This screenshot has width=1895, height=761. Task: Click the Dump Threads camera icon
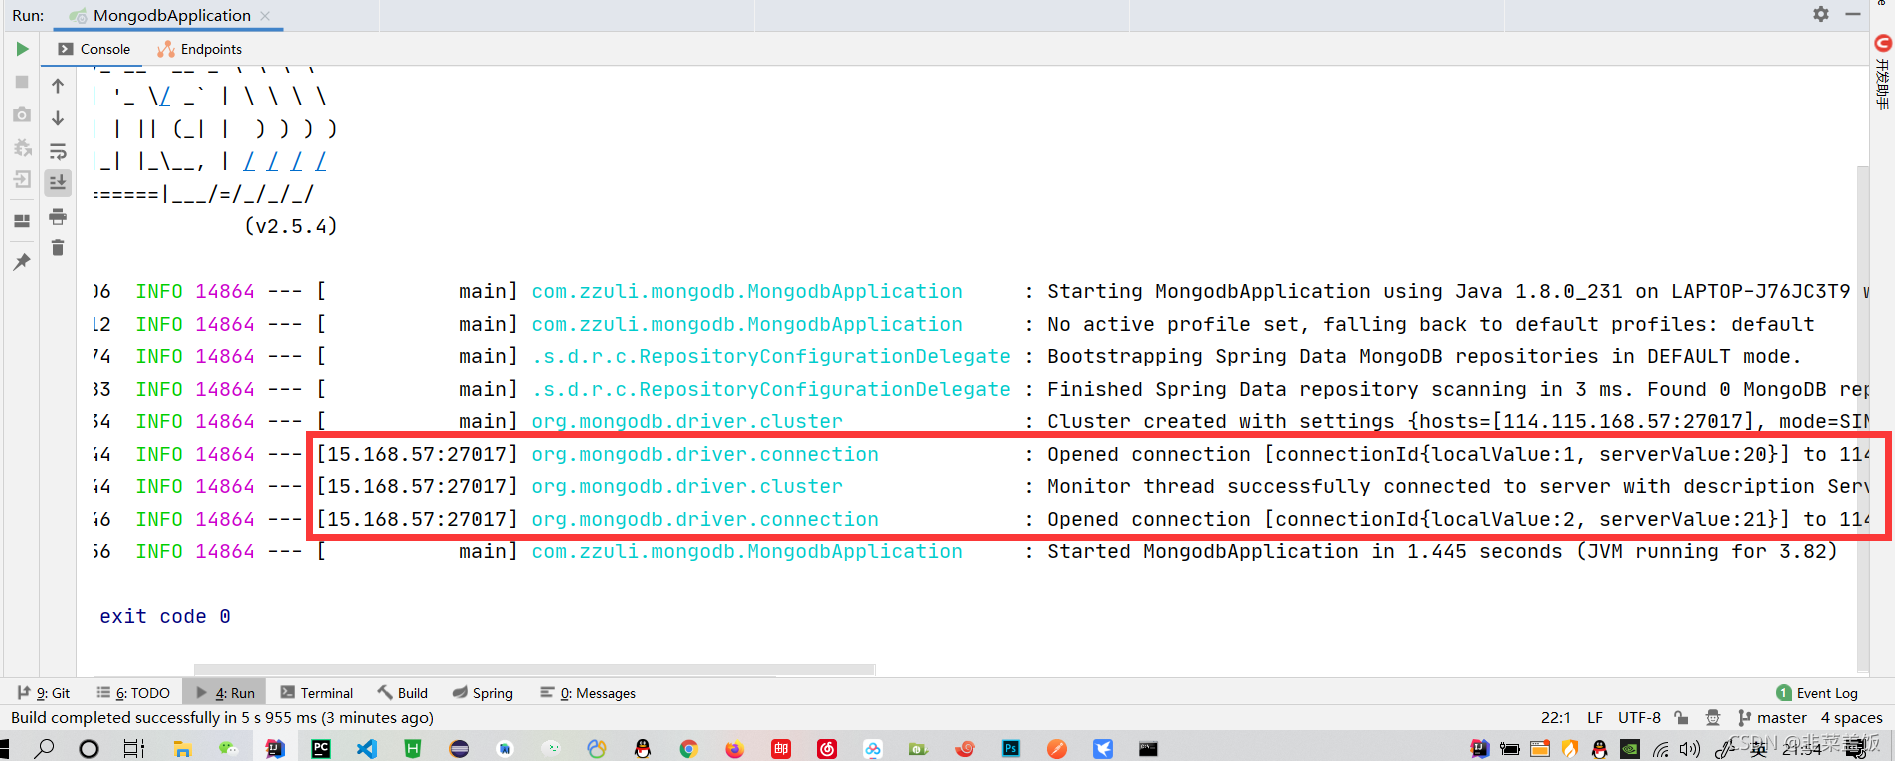click(x=22, y=115)
